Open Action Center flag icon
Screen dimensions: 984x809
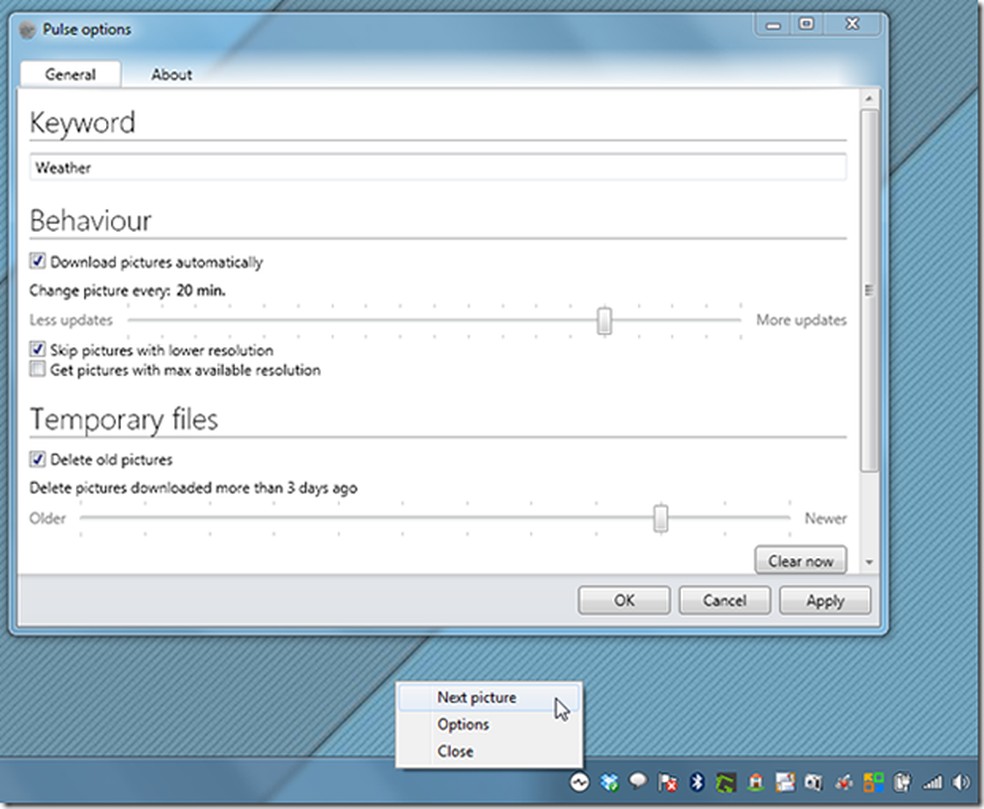(x=667, y=782)
